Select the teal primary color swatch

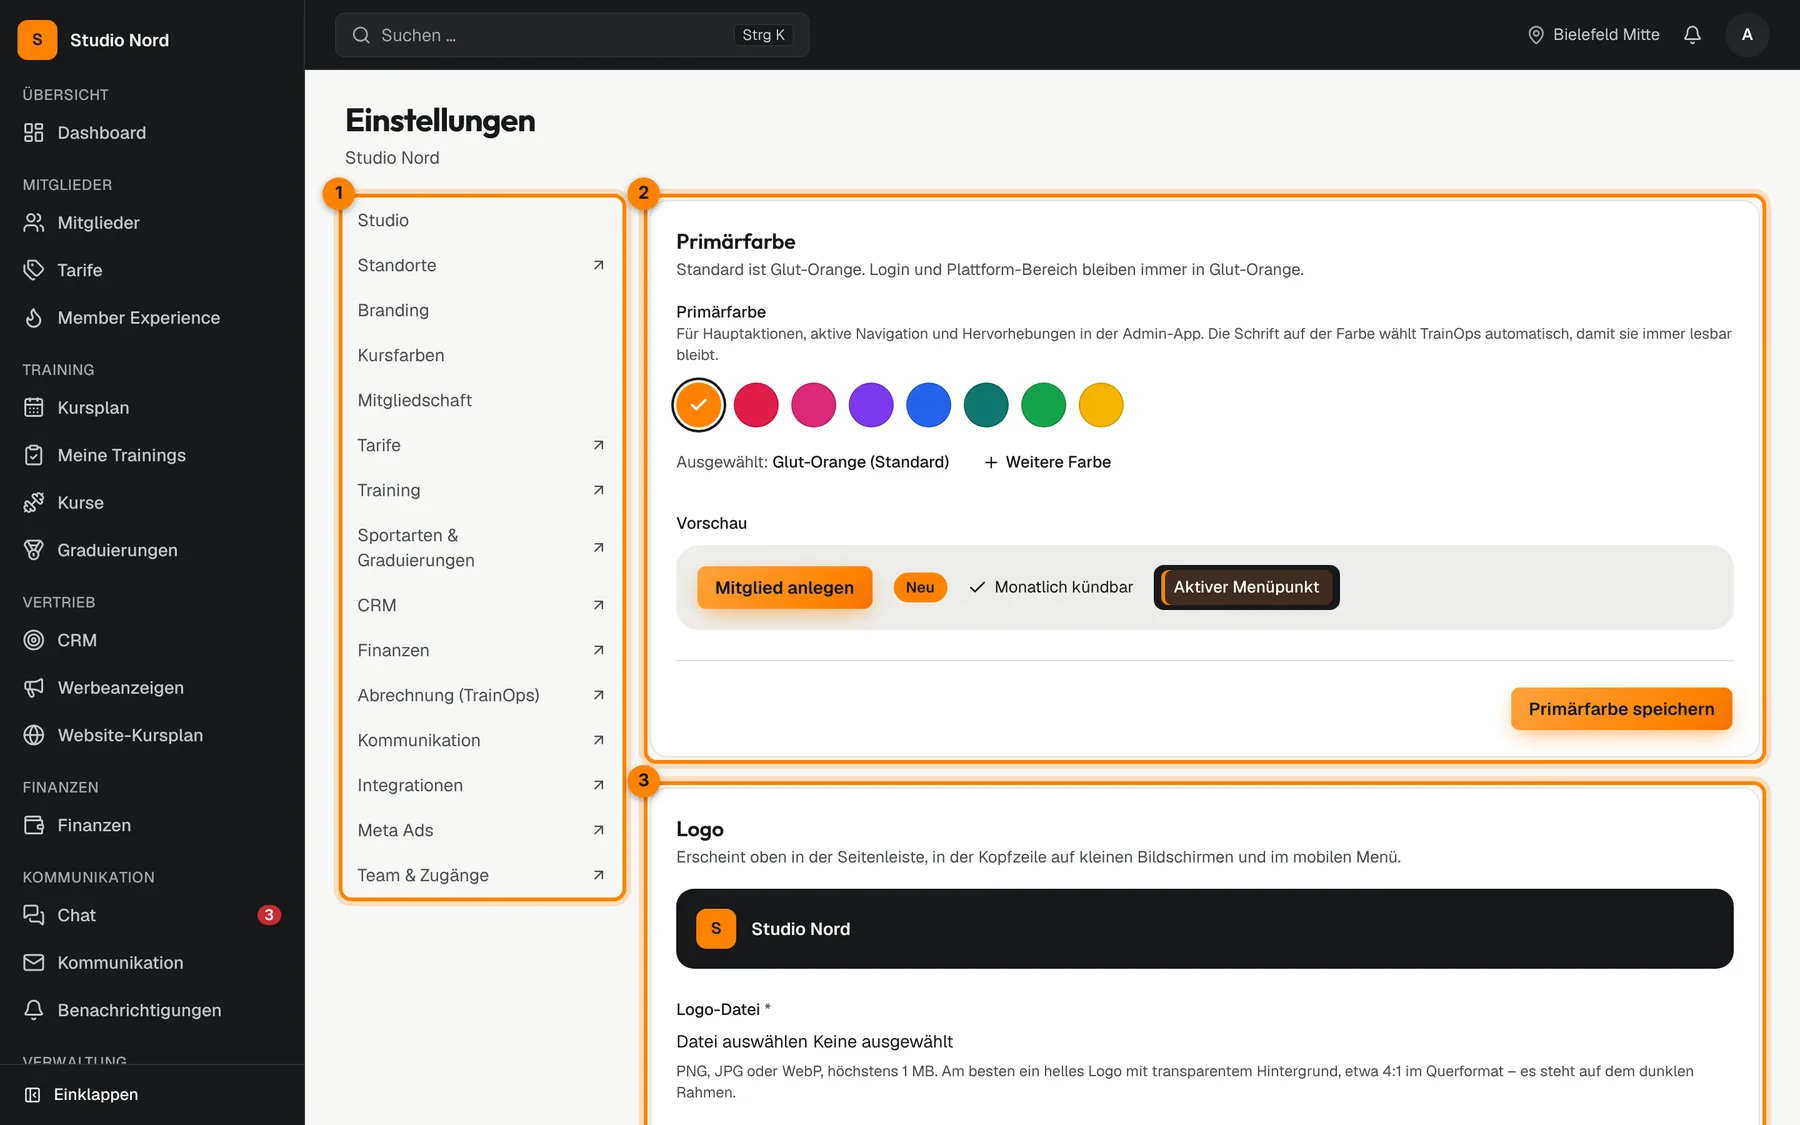986,405
